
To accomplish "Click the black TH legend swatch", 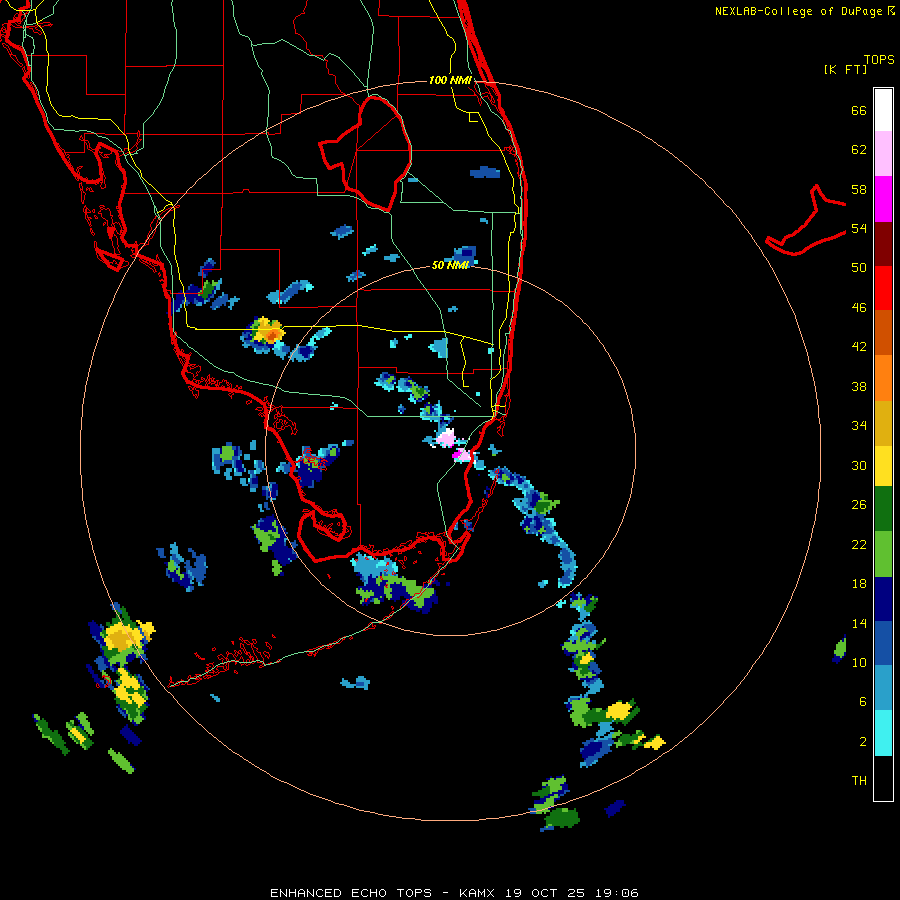I will tap(883, 778).
